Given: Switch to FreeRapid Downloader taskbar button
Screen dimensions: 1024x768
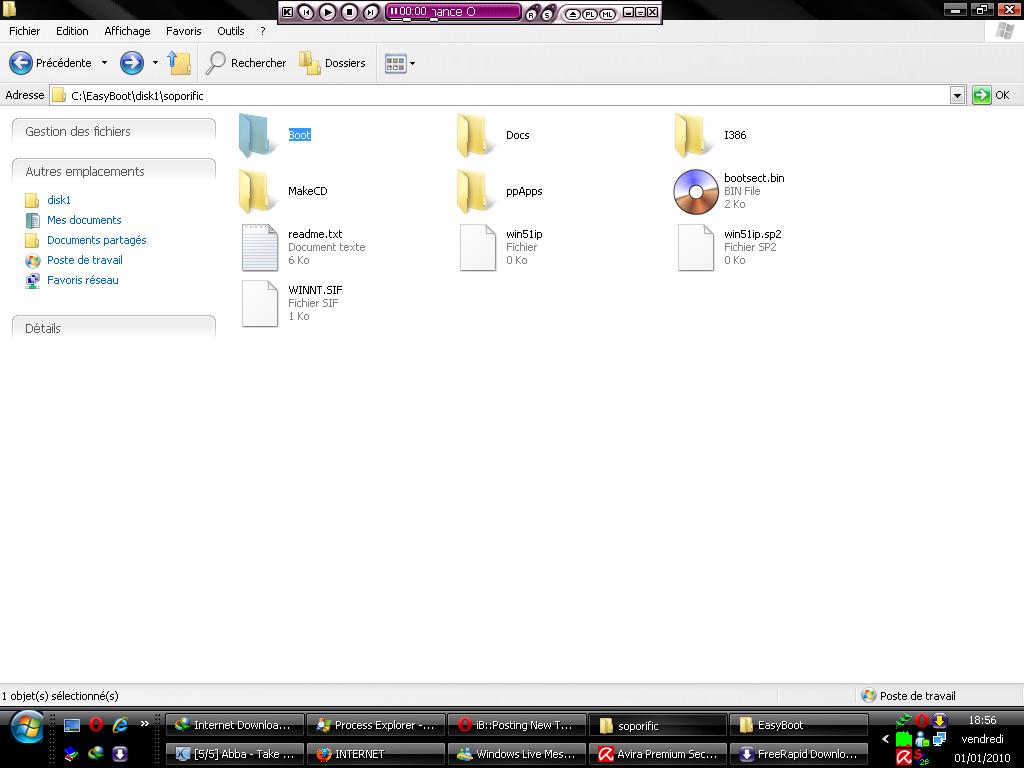Looking at the screenshot, I should (x=799, y=754).
